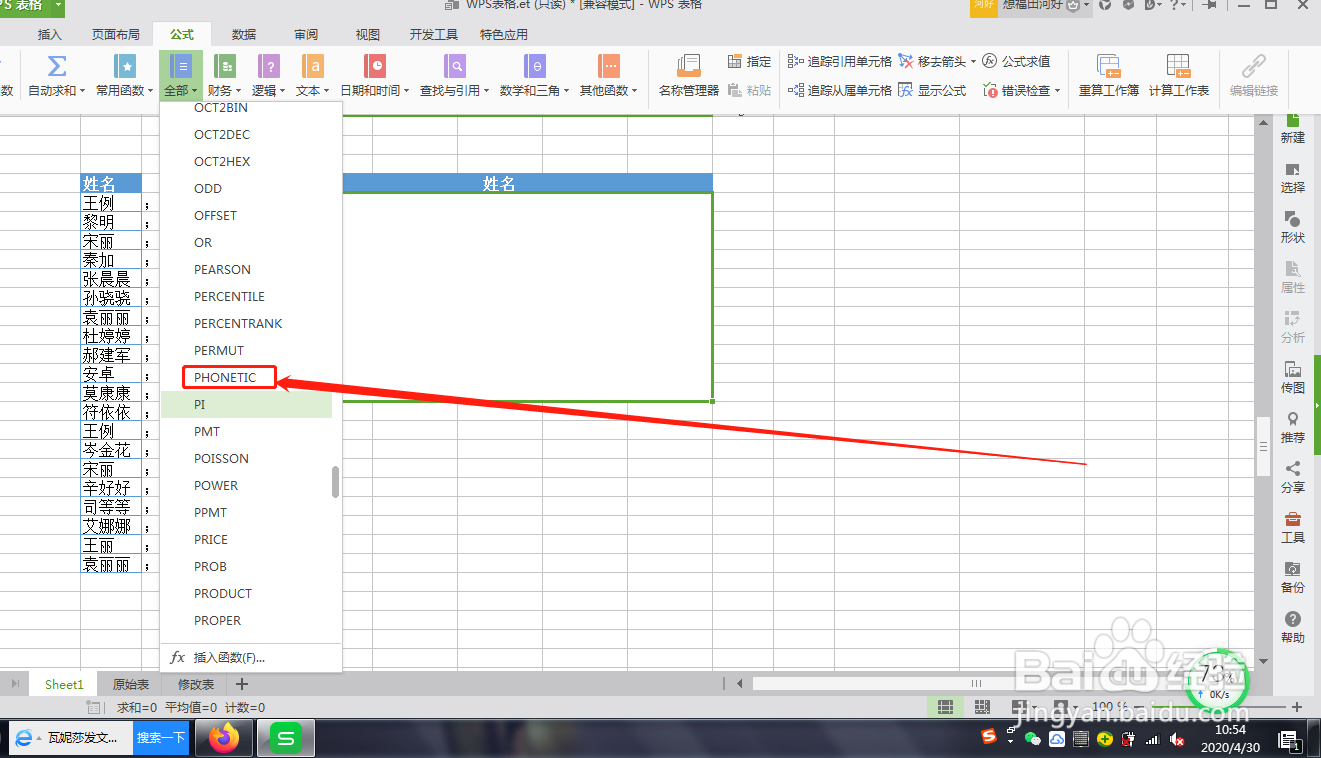Image resolution: width=1321 pixels, height=758 pixels.
Task: Open the lookup and reference (查找与引用) functions
Action: click(x=455, y=76)
